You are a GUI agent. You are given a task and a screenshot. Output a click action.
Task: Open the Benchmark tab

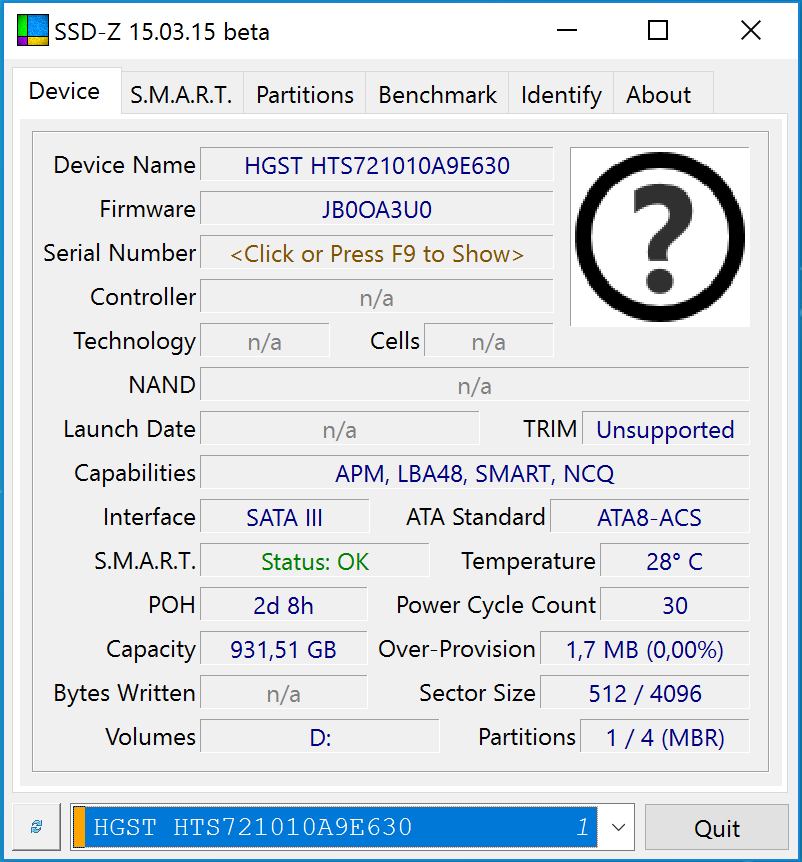437,95
